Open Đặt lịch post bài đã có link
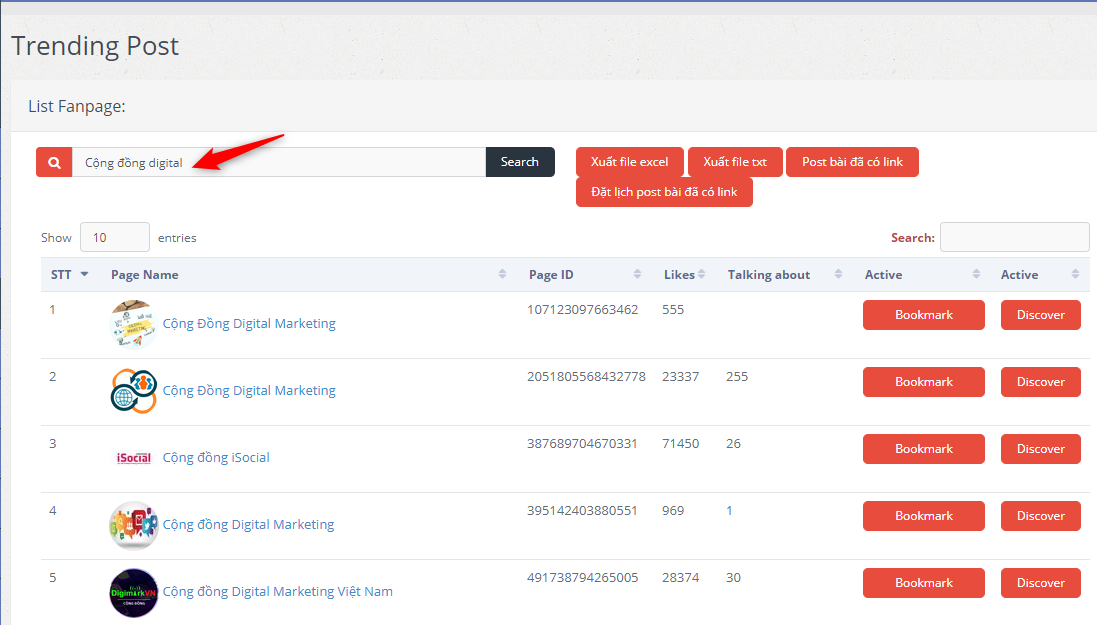The width and height of the screenshot is (1097, 625). (x=664, y=192)
